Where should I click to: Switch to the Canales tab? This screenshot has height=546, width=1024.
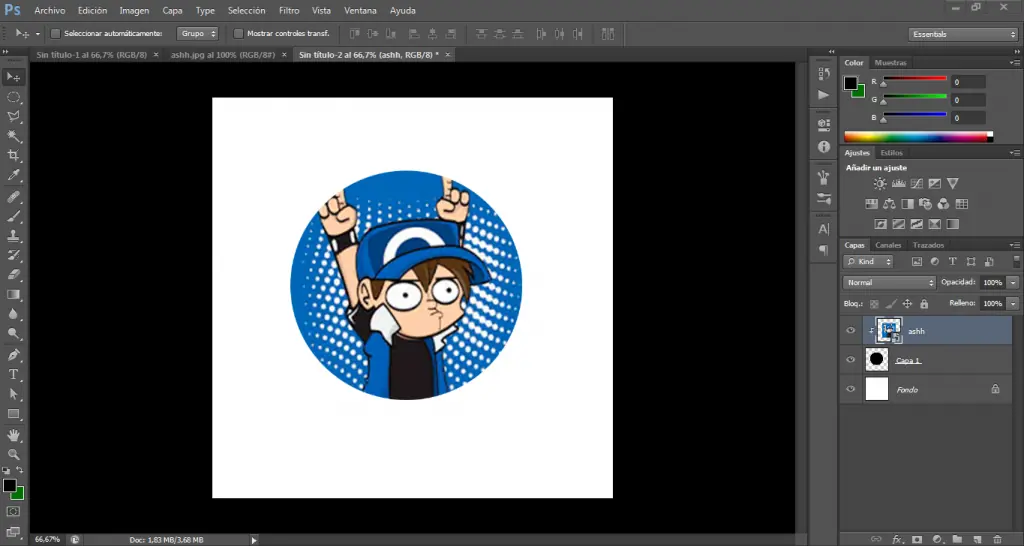888,246
